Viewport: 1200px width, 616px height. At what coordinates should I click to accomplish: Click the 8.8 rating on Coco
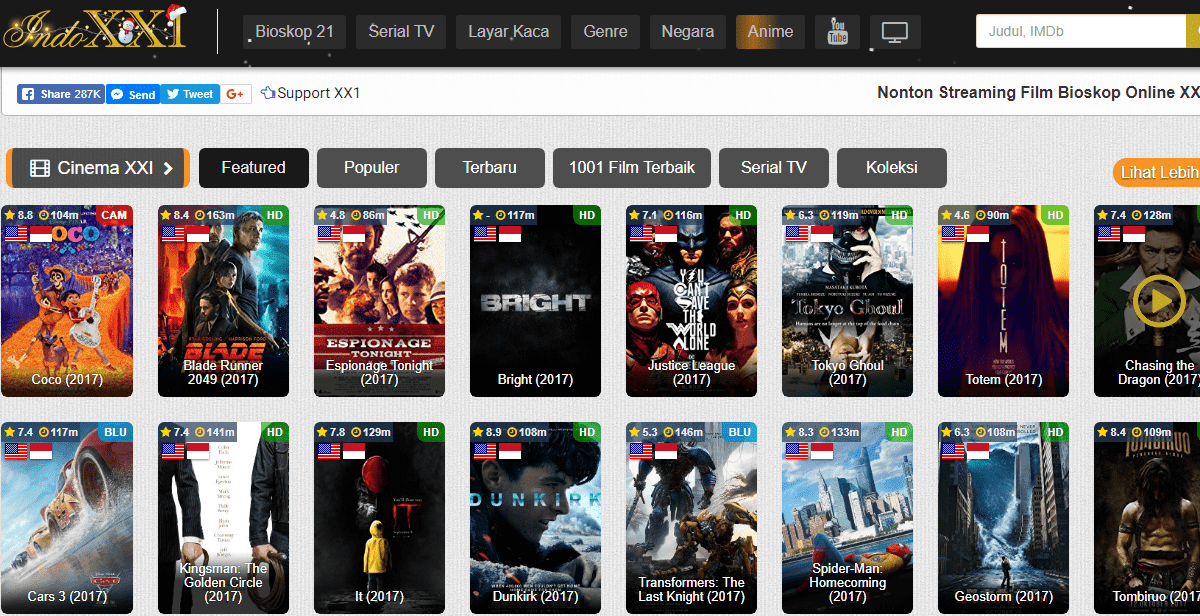tap(19, 215)
